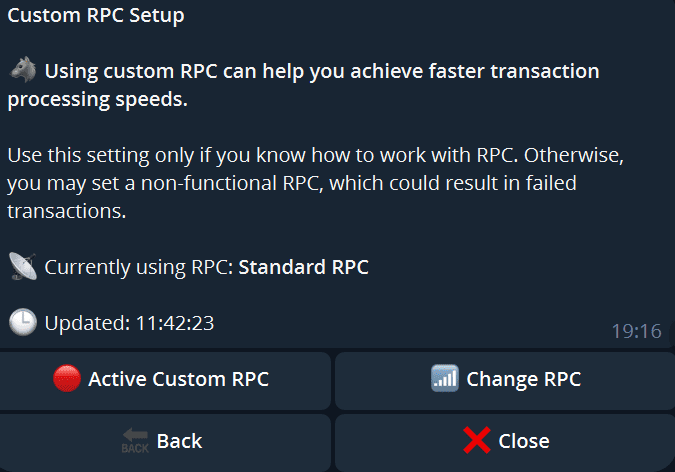Click the BACK arrow emoji icon
Screen dimensions: 675x472
[135, 441]
